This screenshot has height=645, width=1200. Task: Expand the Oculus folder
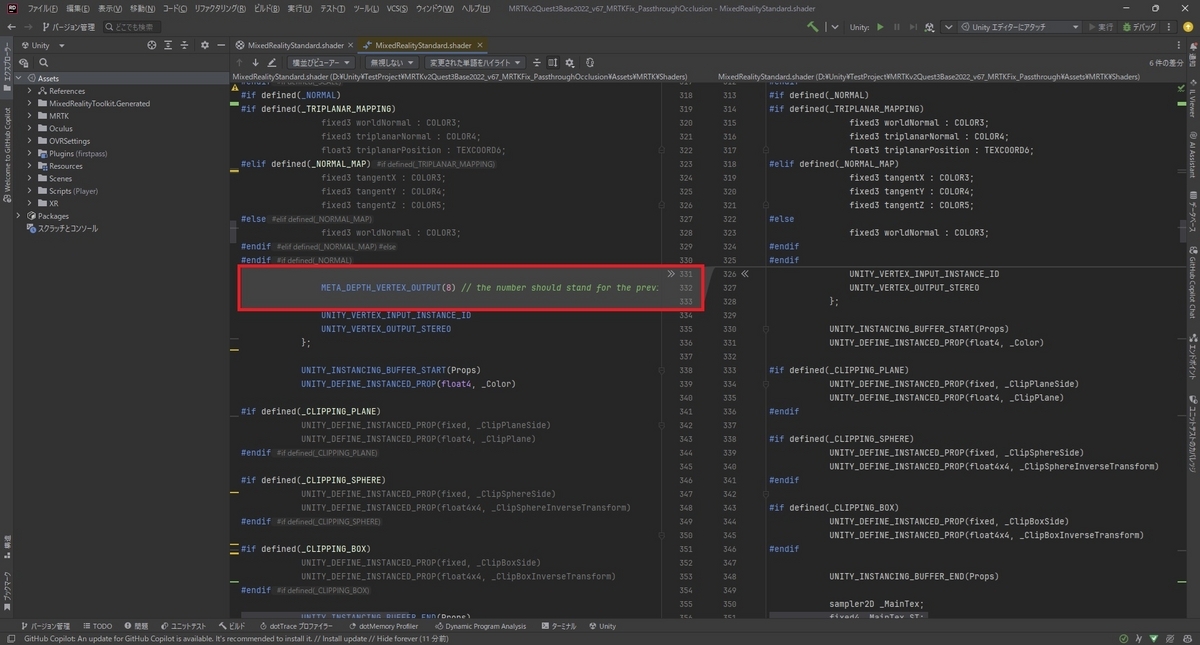[x=30, y=128]
